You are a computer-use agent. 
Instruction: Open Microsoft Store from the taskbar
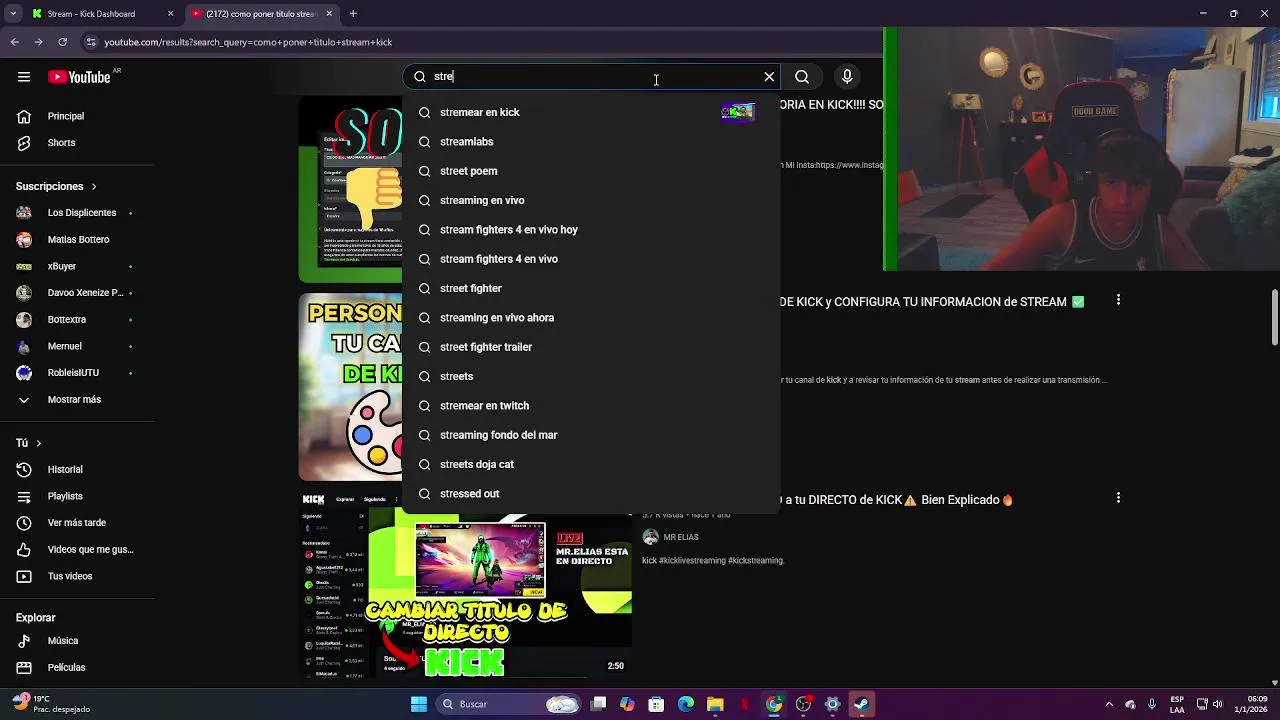pyautogui.click(x=656, y=704)
